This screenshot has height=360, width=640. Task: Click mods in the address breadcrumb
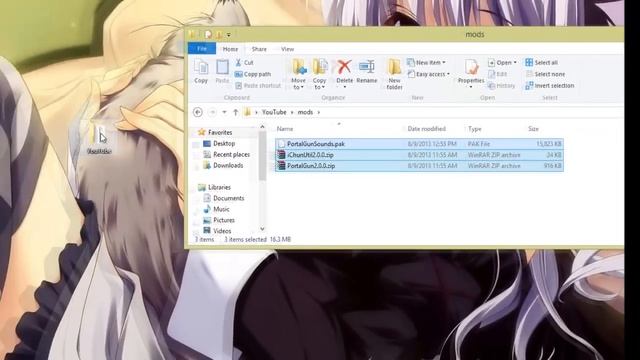(x=305, y=112)
